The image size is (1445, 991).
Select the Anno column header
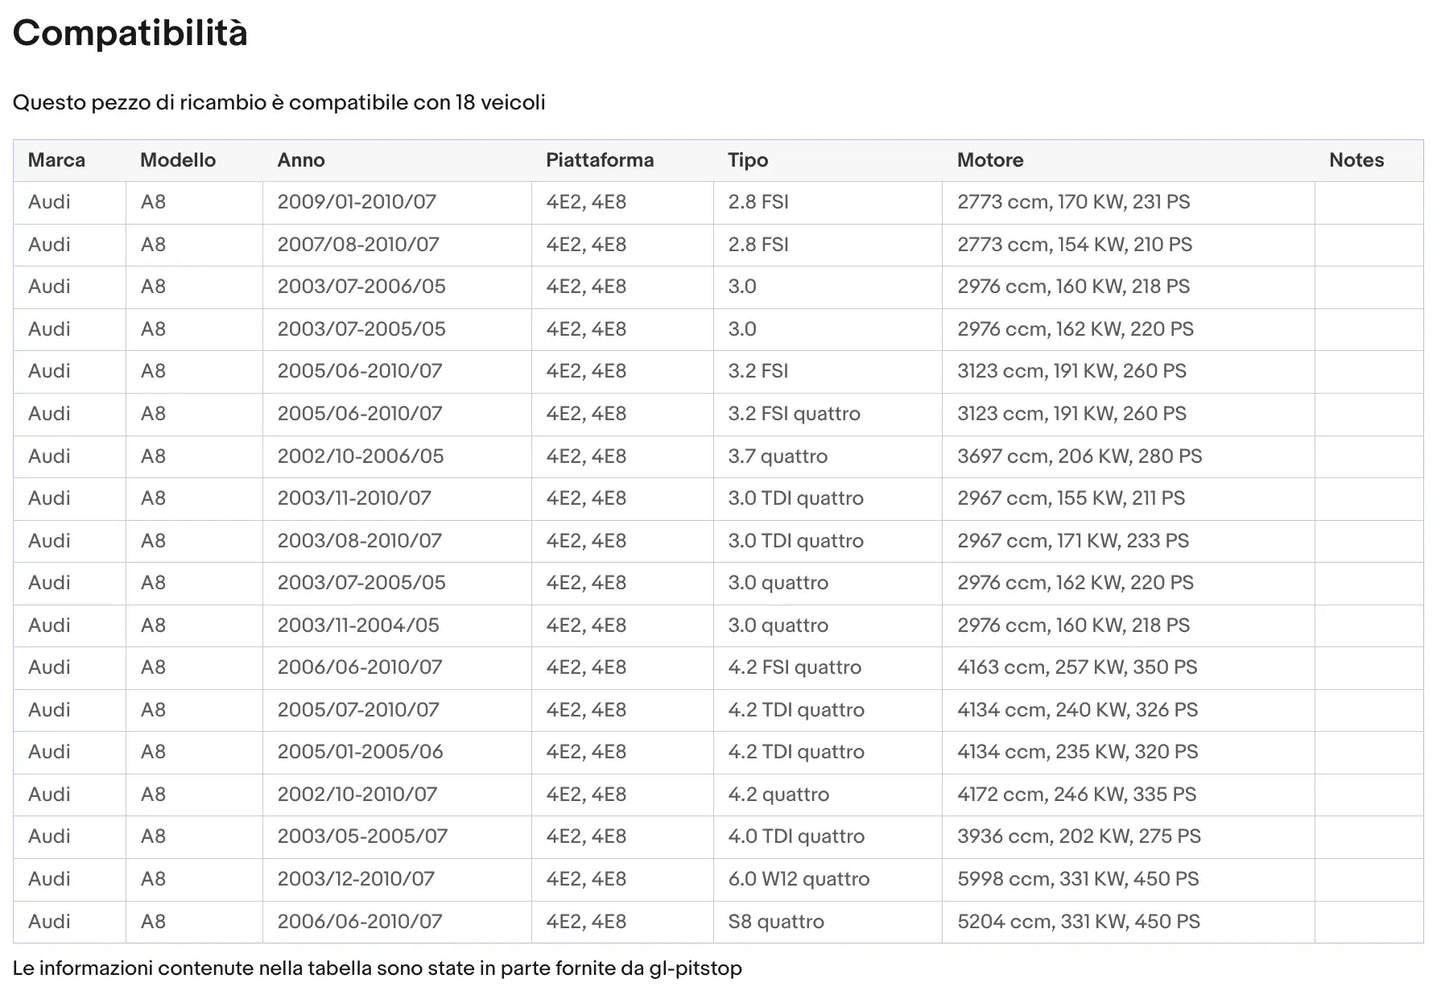pyautogui.click(x=301, y=160)
